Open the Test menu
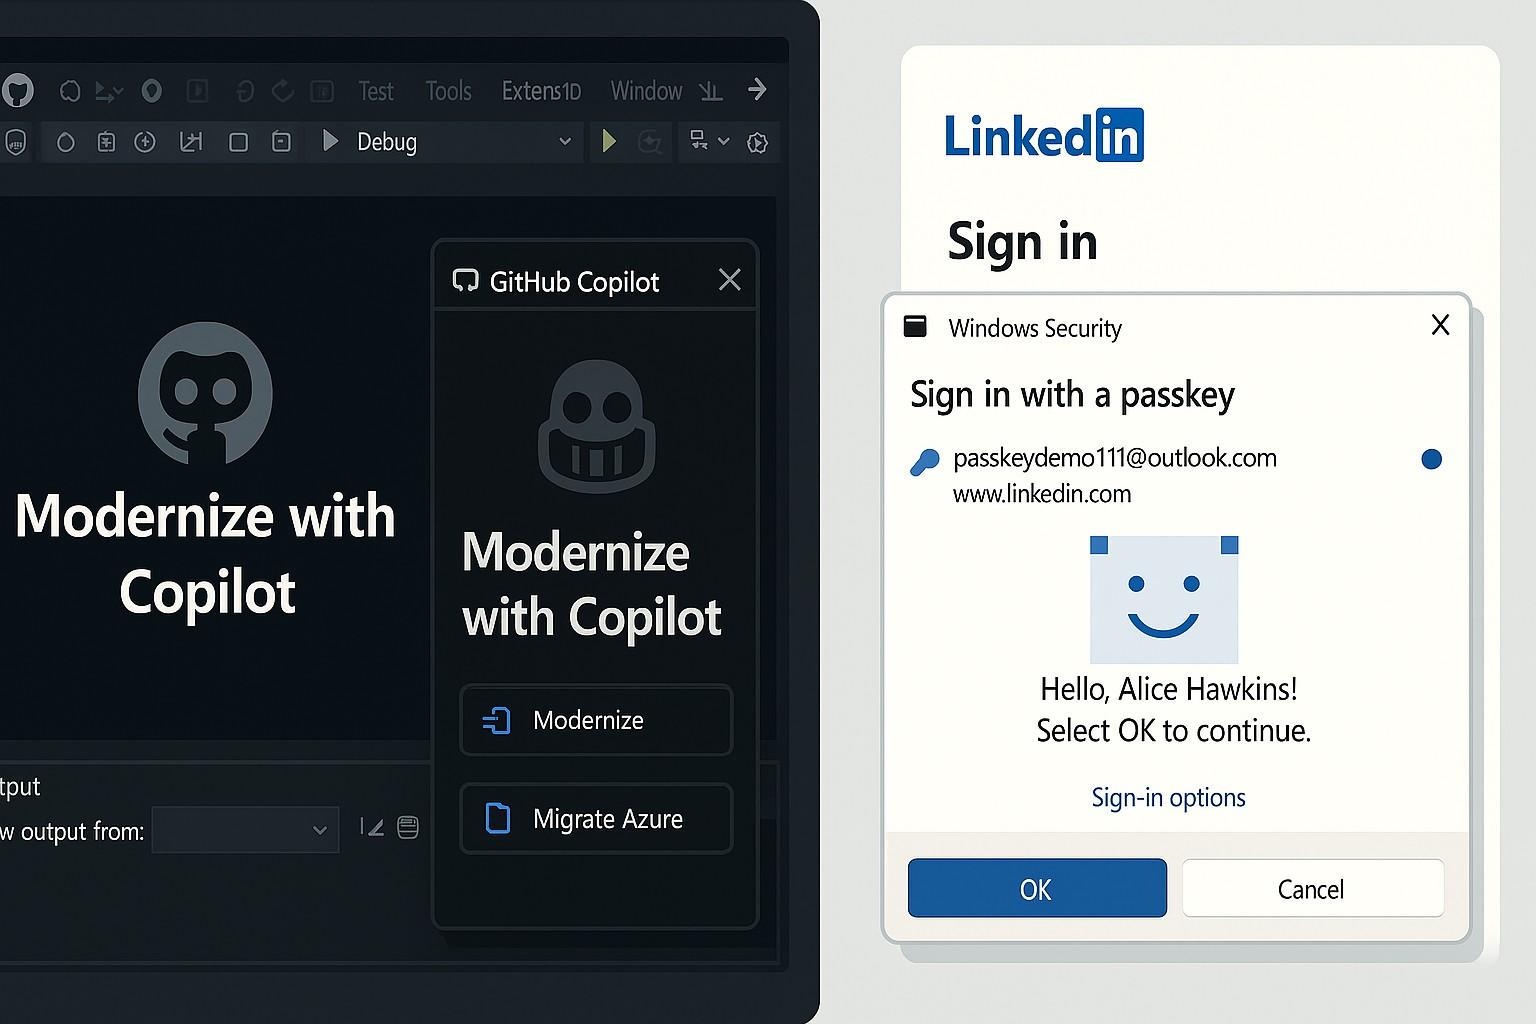The image size is (1536, 1024). (376, 92)
